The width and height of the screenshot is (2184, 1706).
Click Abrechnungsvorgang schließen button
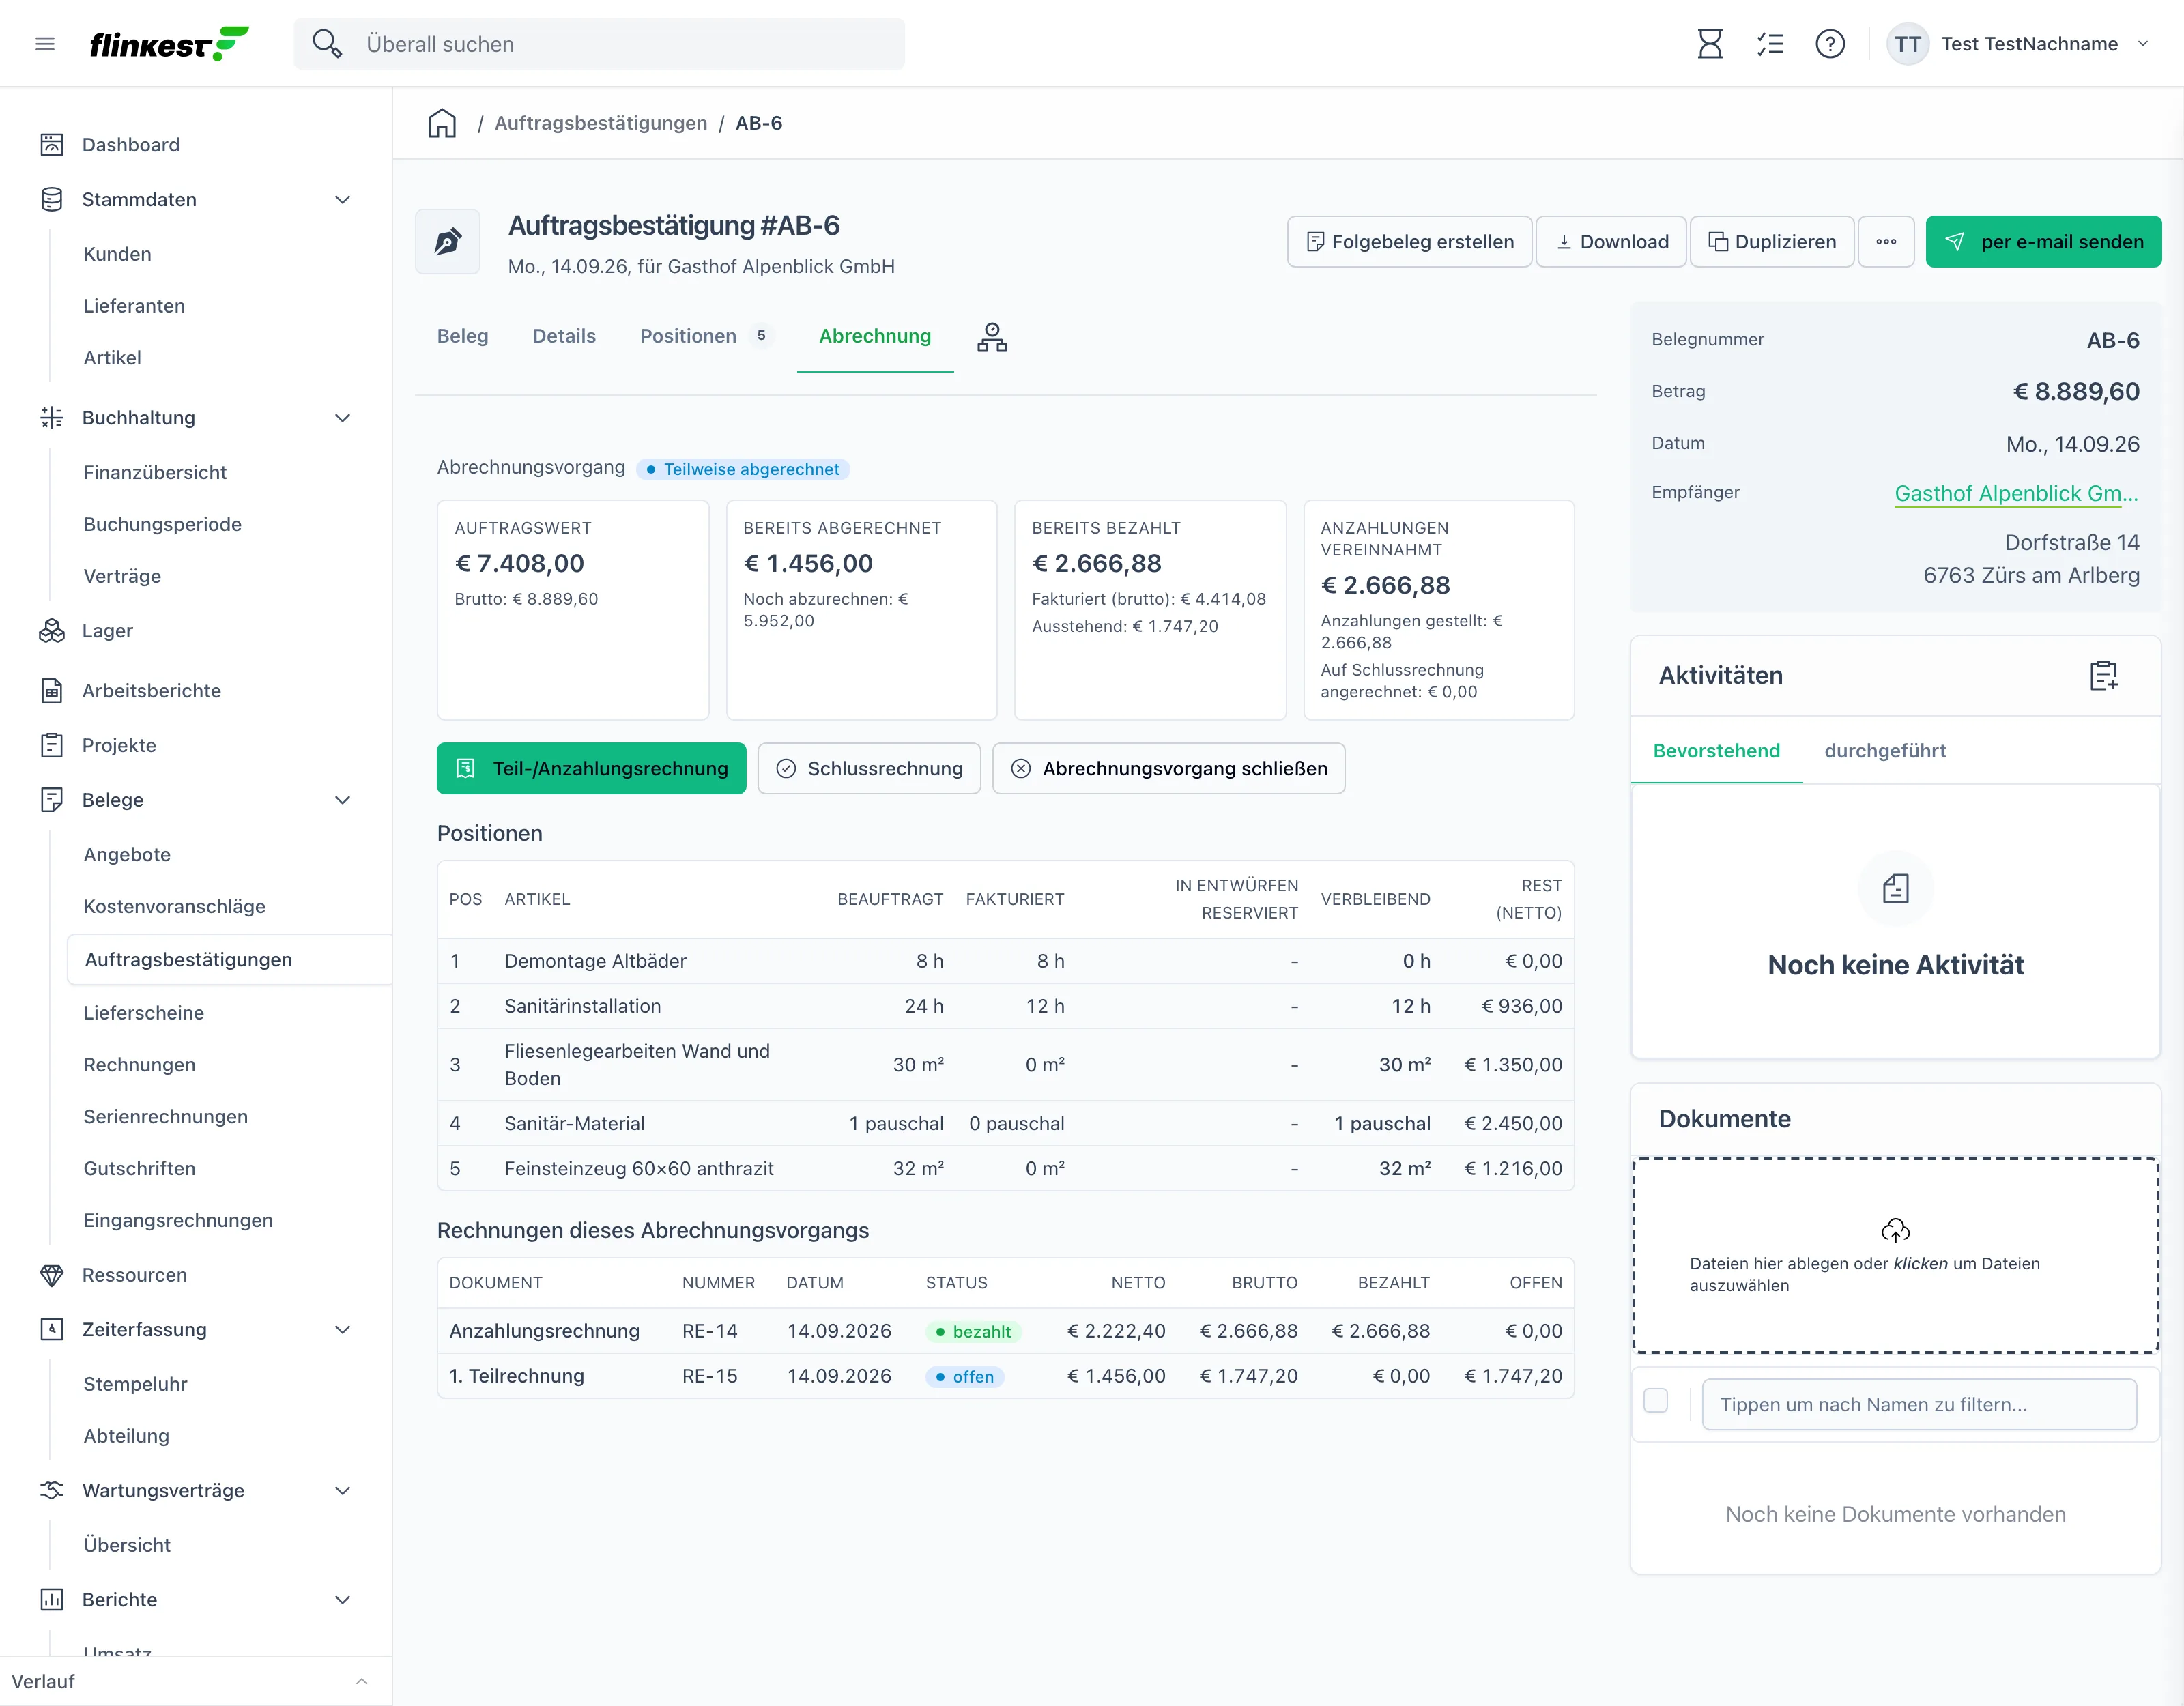click(x=1169, y=769)
